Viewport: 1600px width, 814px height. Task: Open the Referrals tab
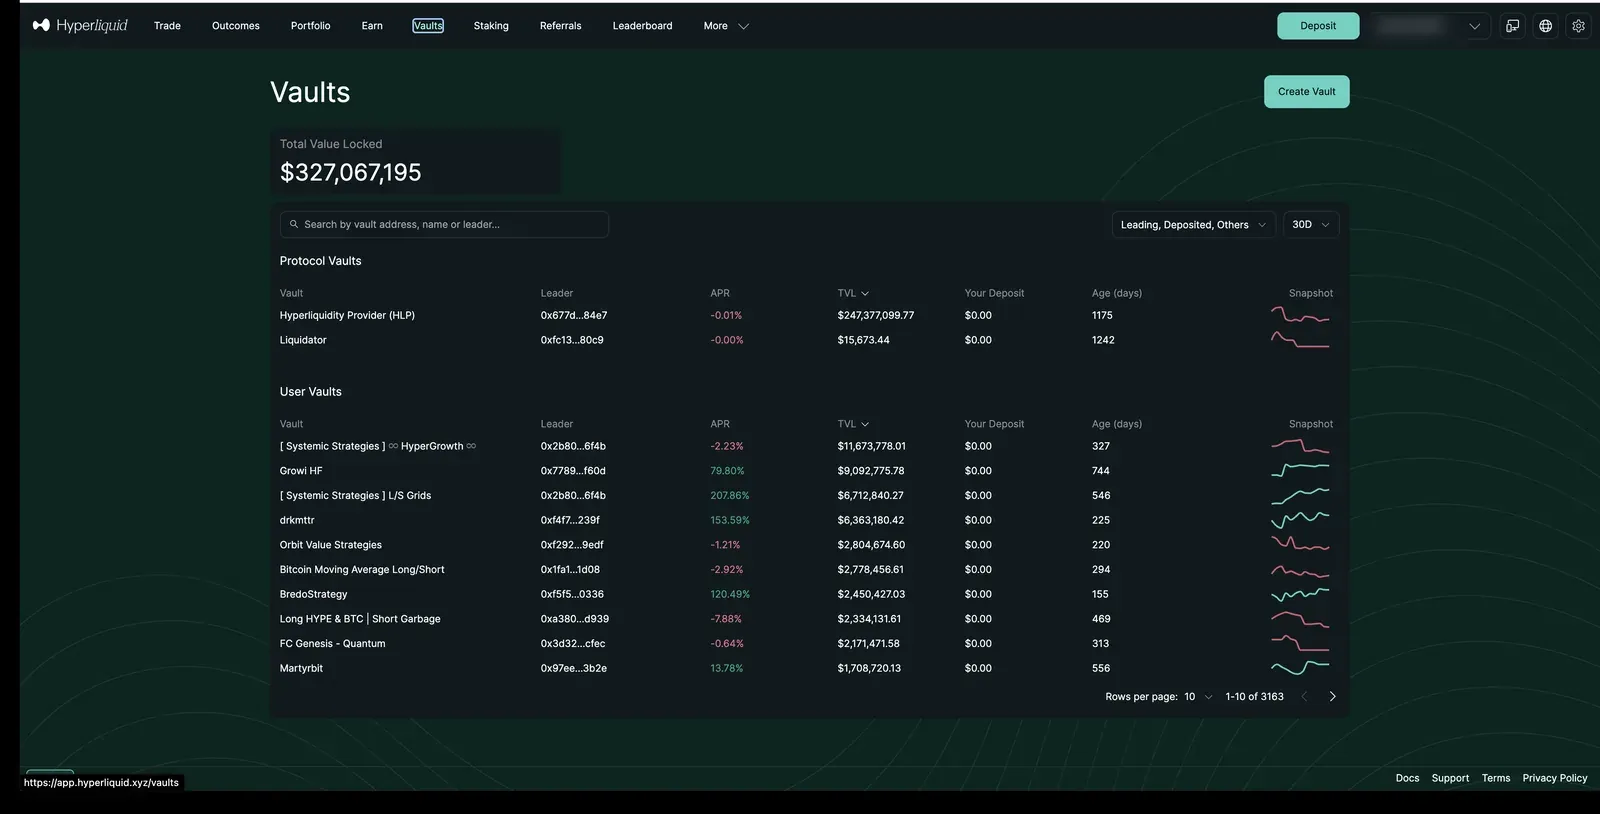pyautogui.click(x=560, y=26)
